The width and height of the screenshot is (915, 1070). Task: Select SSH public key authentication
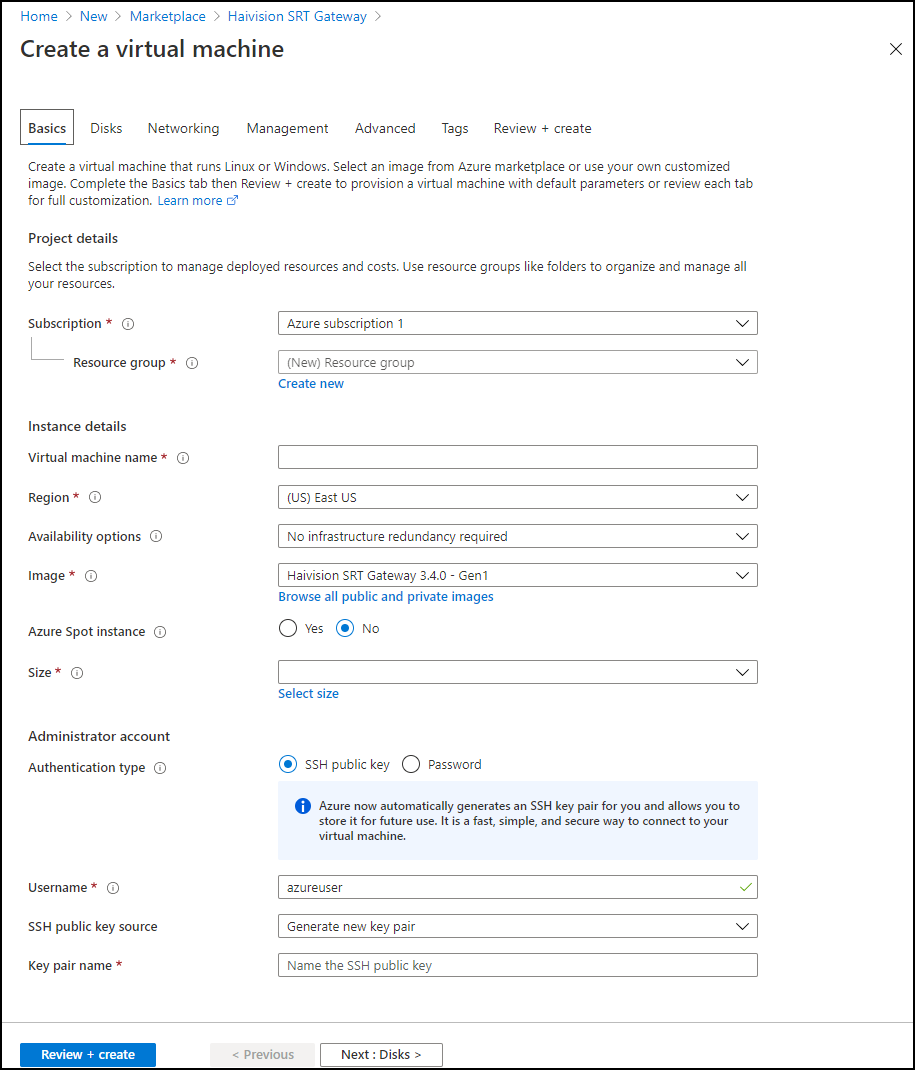(x=288, y=765)
